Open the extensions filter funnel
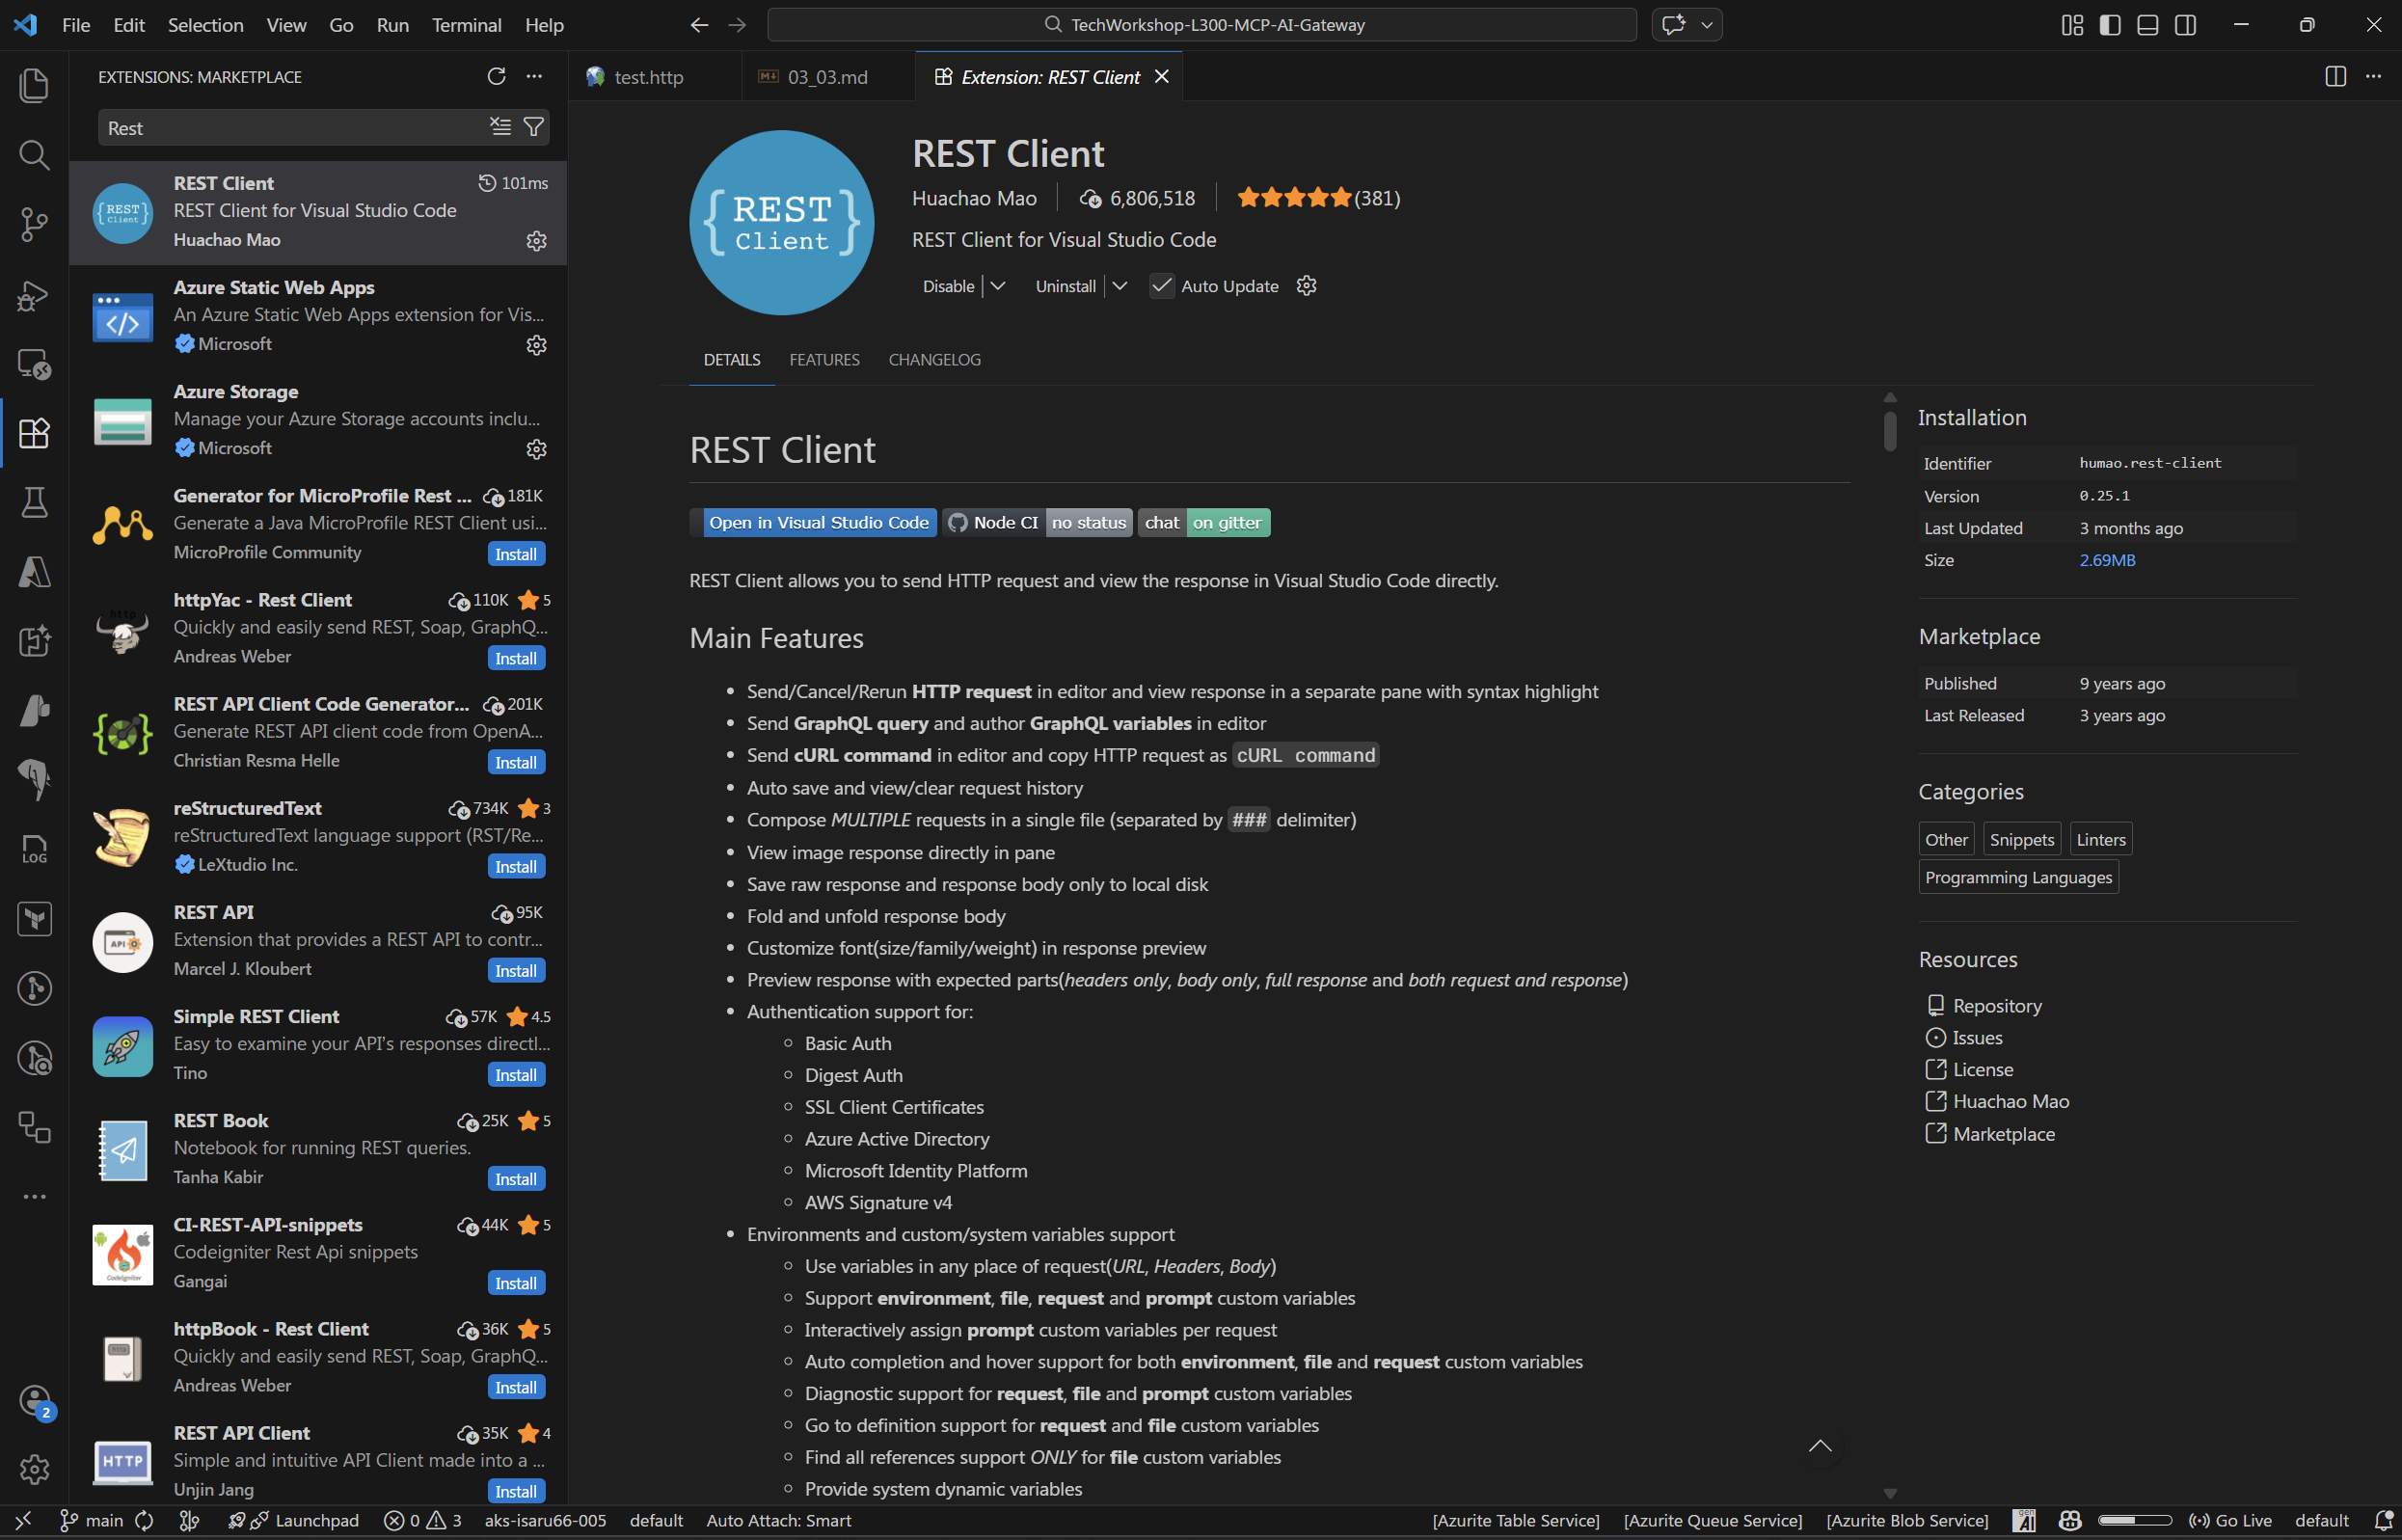 534,127
